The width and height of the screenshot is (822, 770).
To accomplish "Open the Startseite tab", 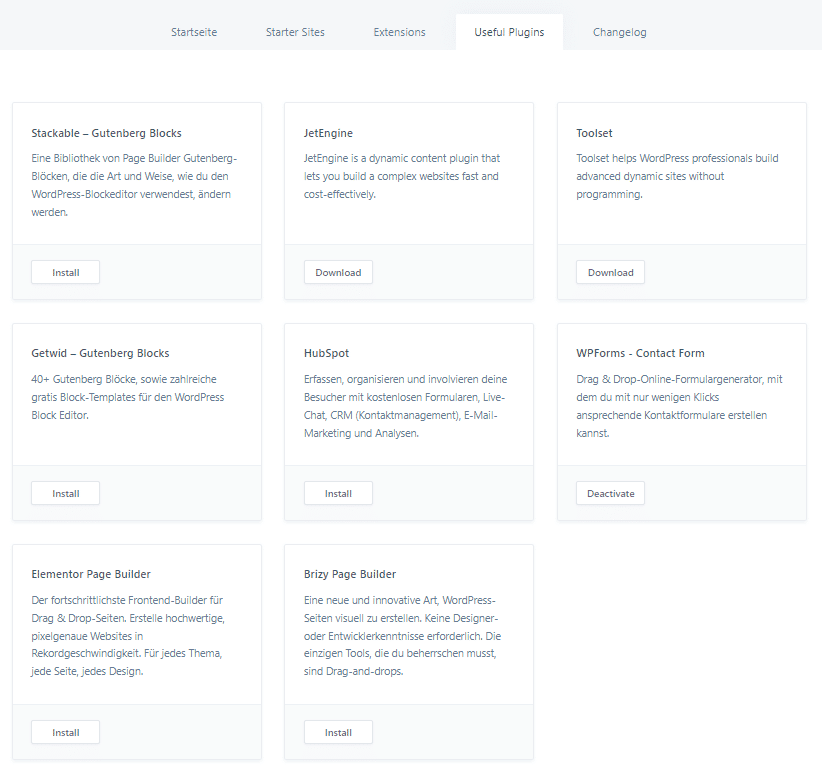I will click(x=194, y=32).
